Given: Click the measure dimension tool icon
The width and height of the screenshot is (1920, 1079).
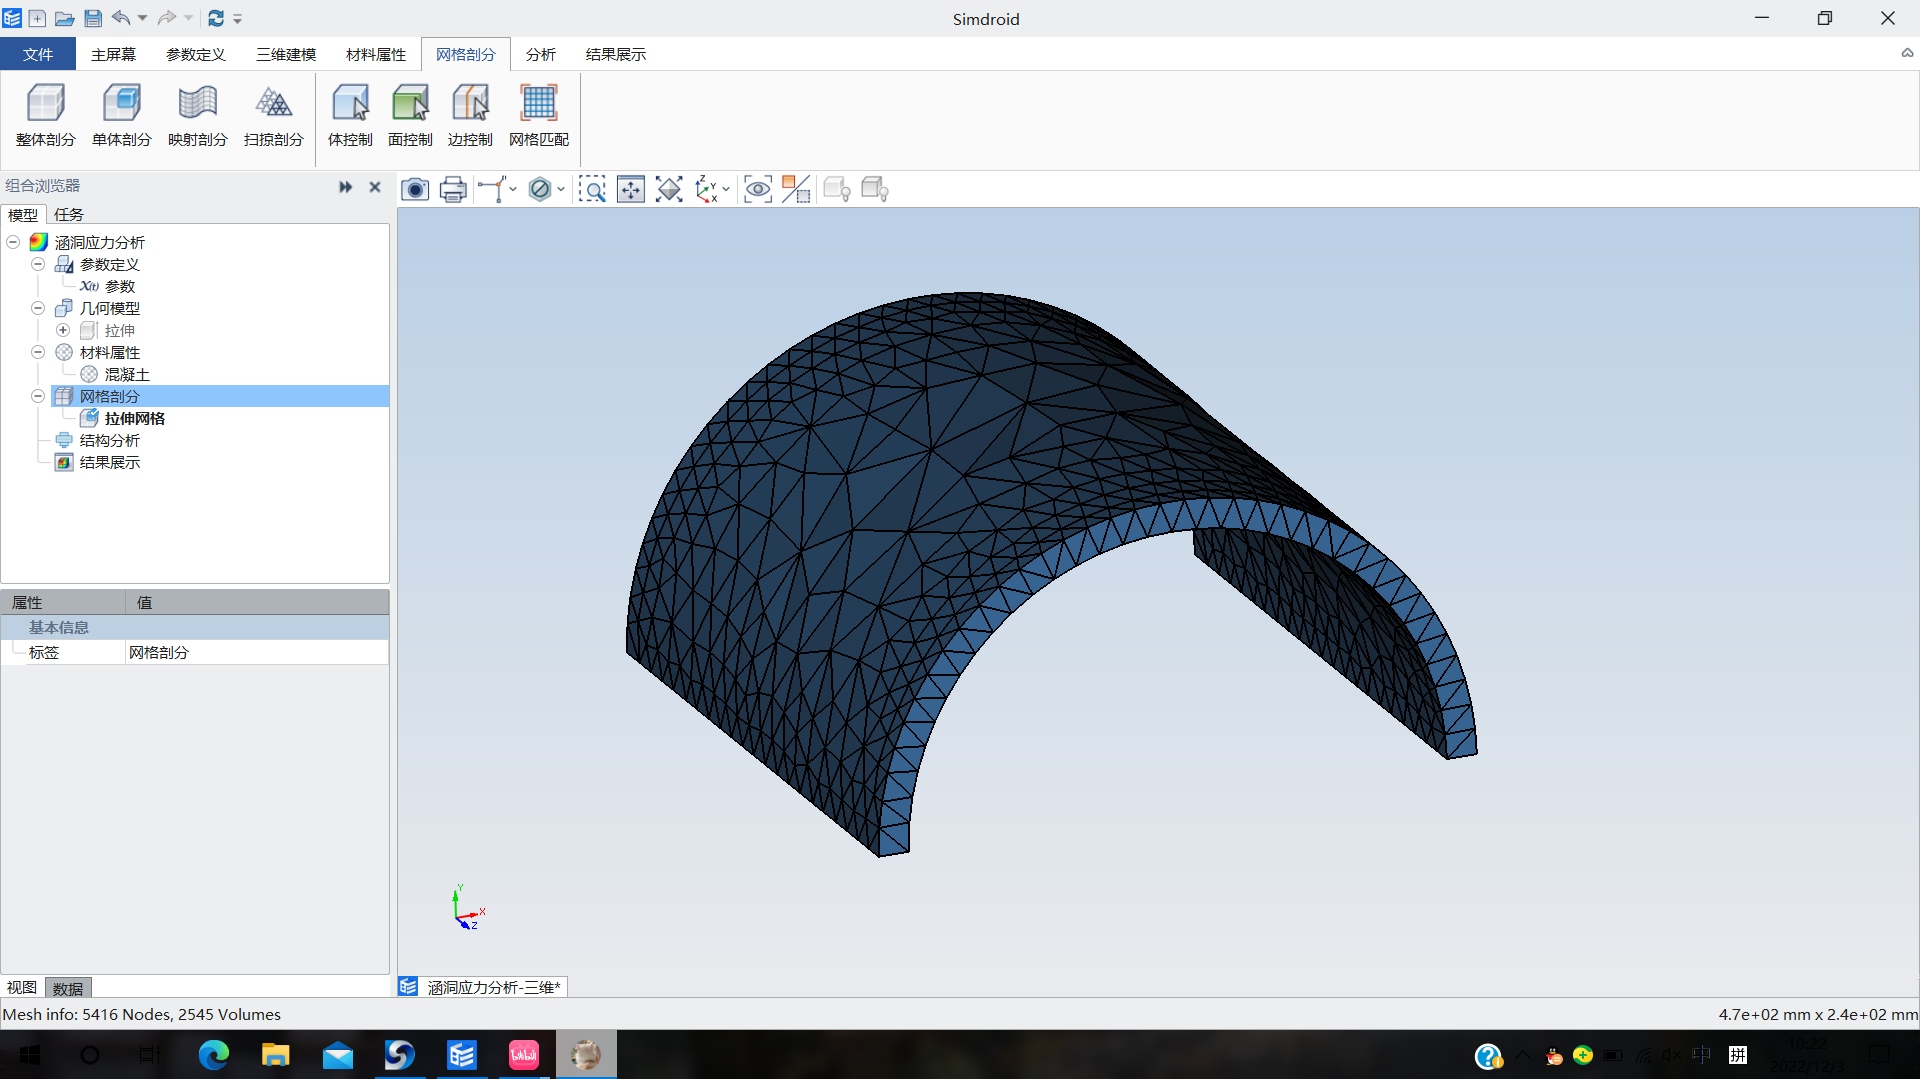Looking at the screenshot, I should point(492,189).
